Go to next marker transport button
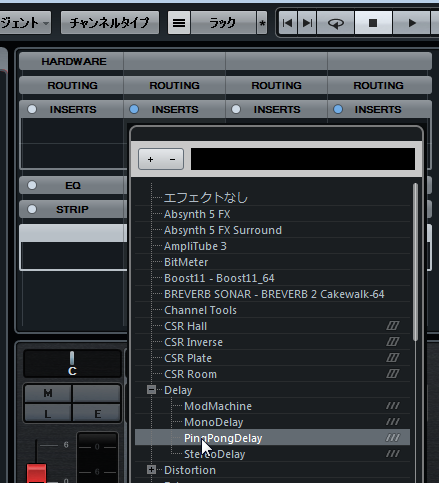Screen dimensions: 439x483 tap(307, 23)
